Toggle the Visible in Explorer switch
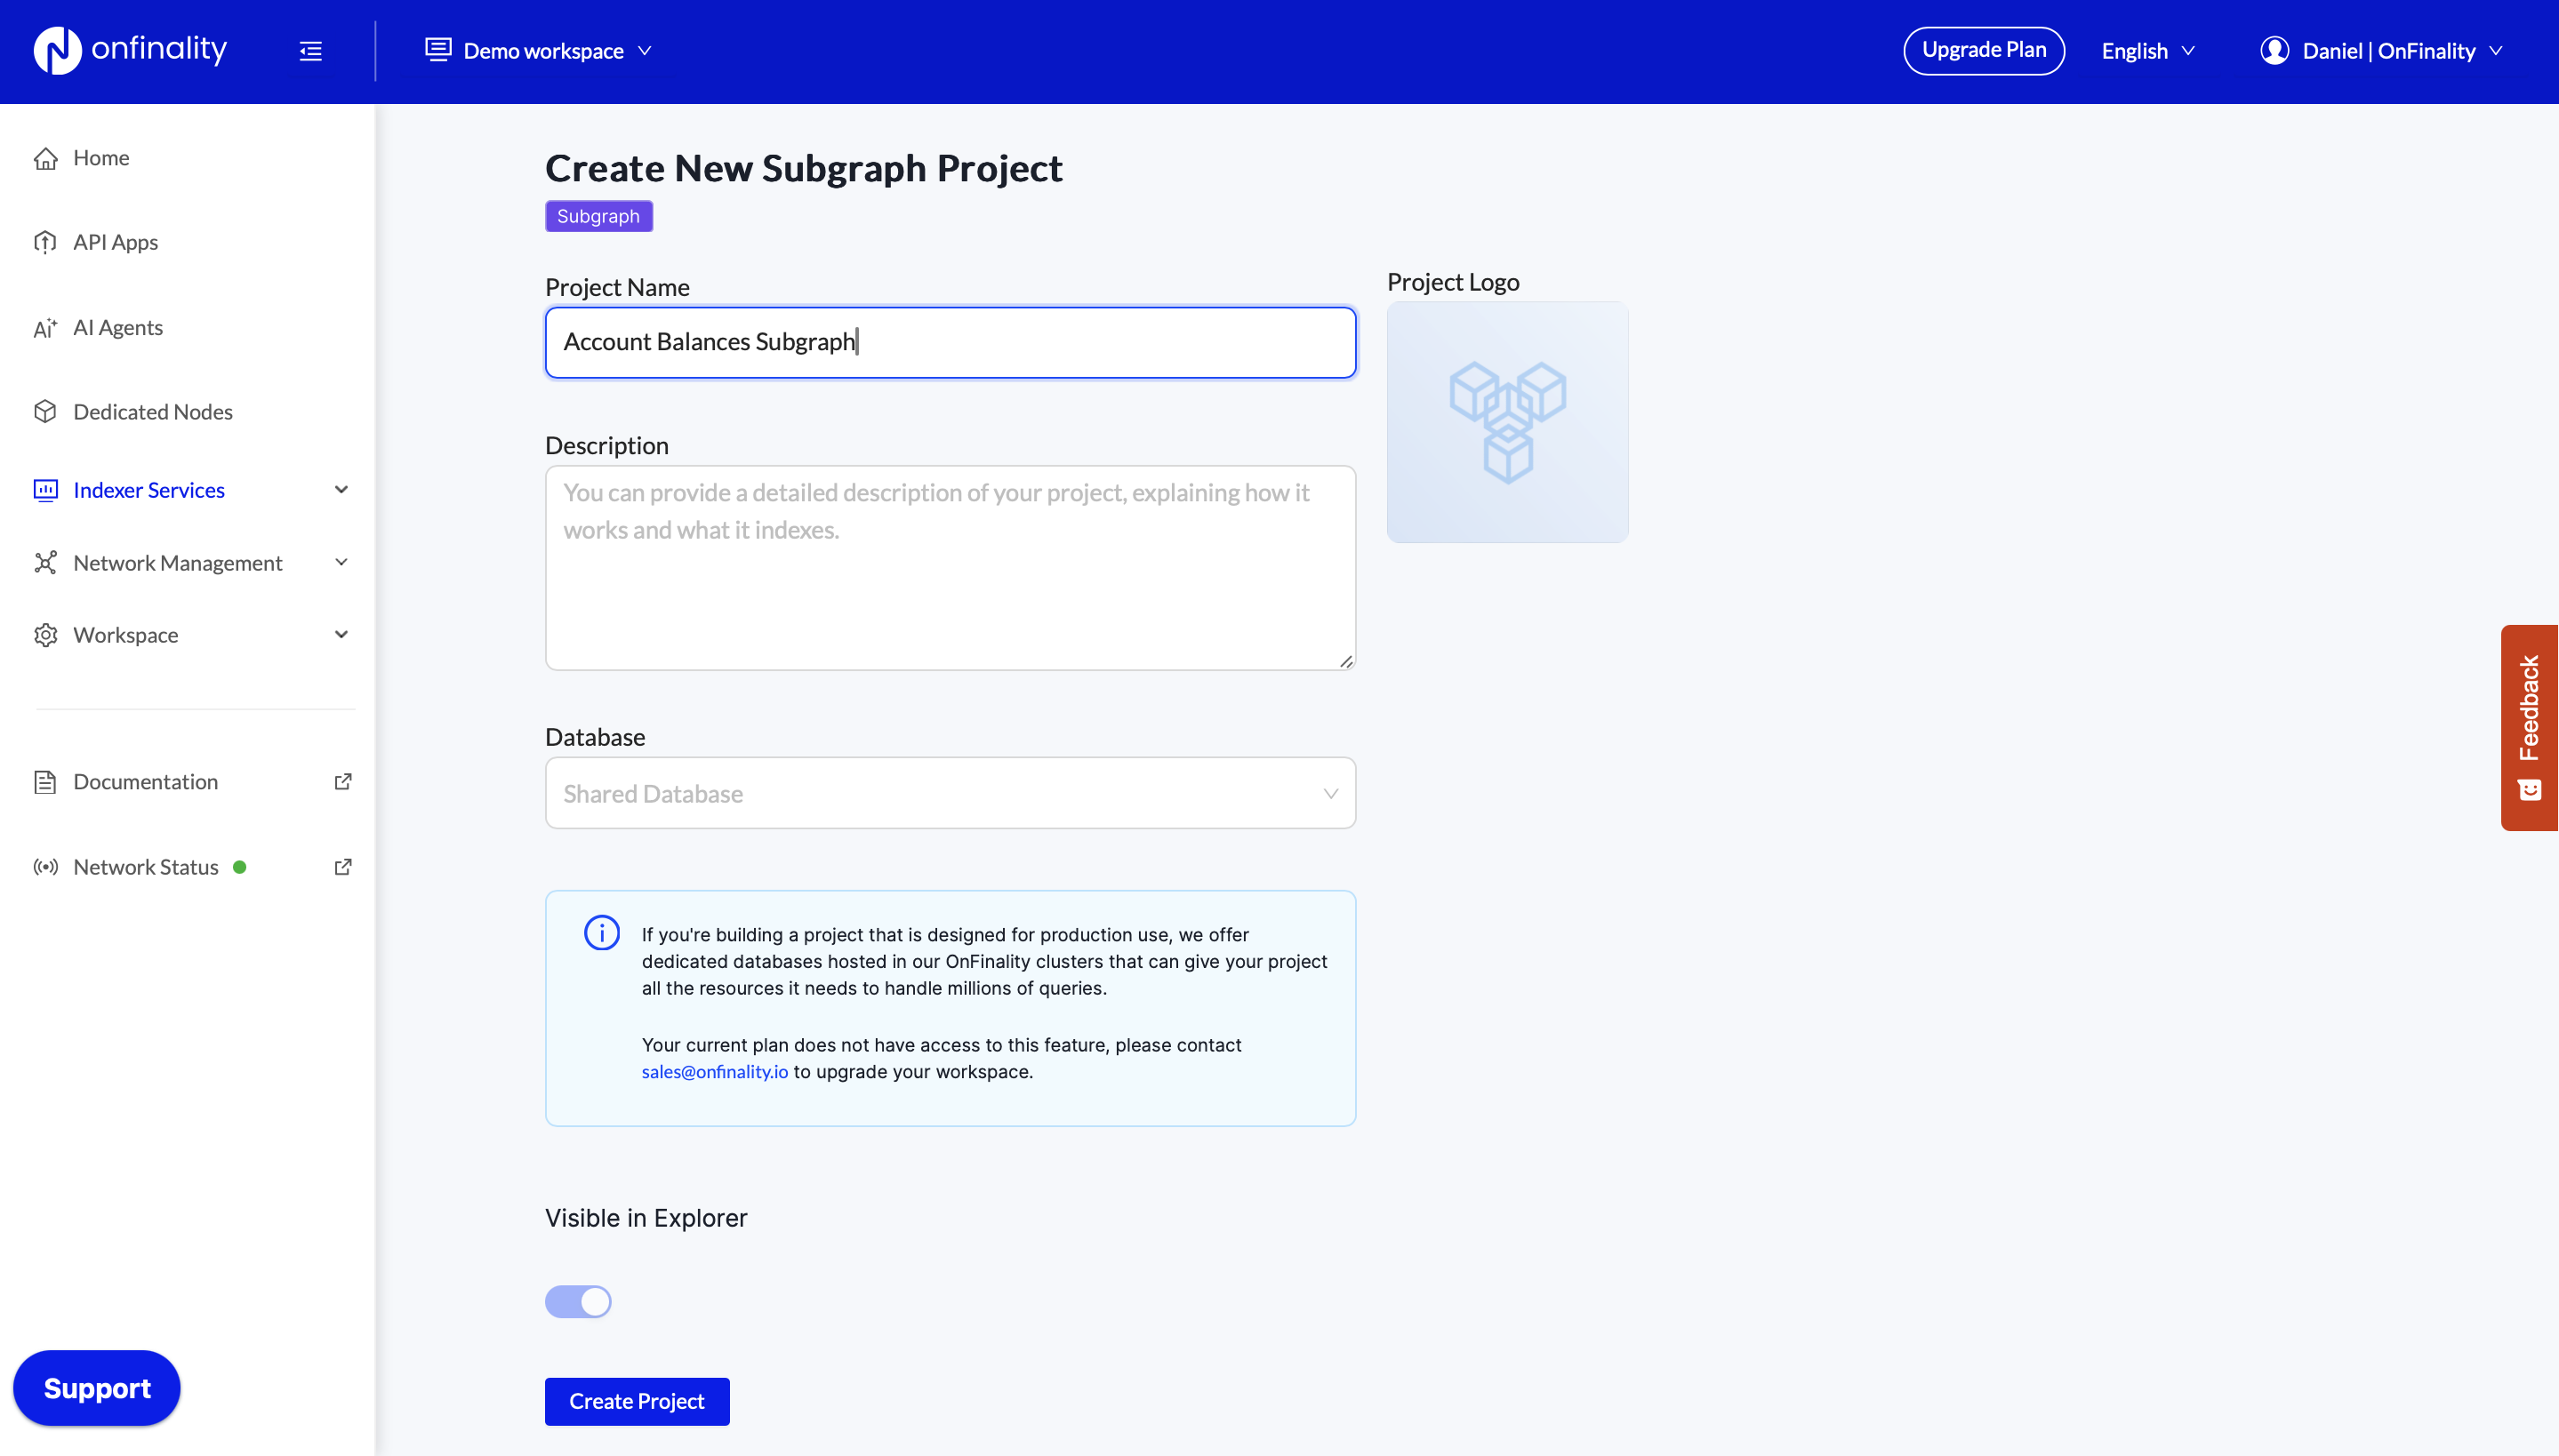The image size is (2559, 1456). [x=578, y=1301]
